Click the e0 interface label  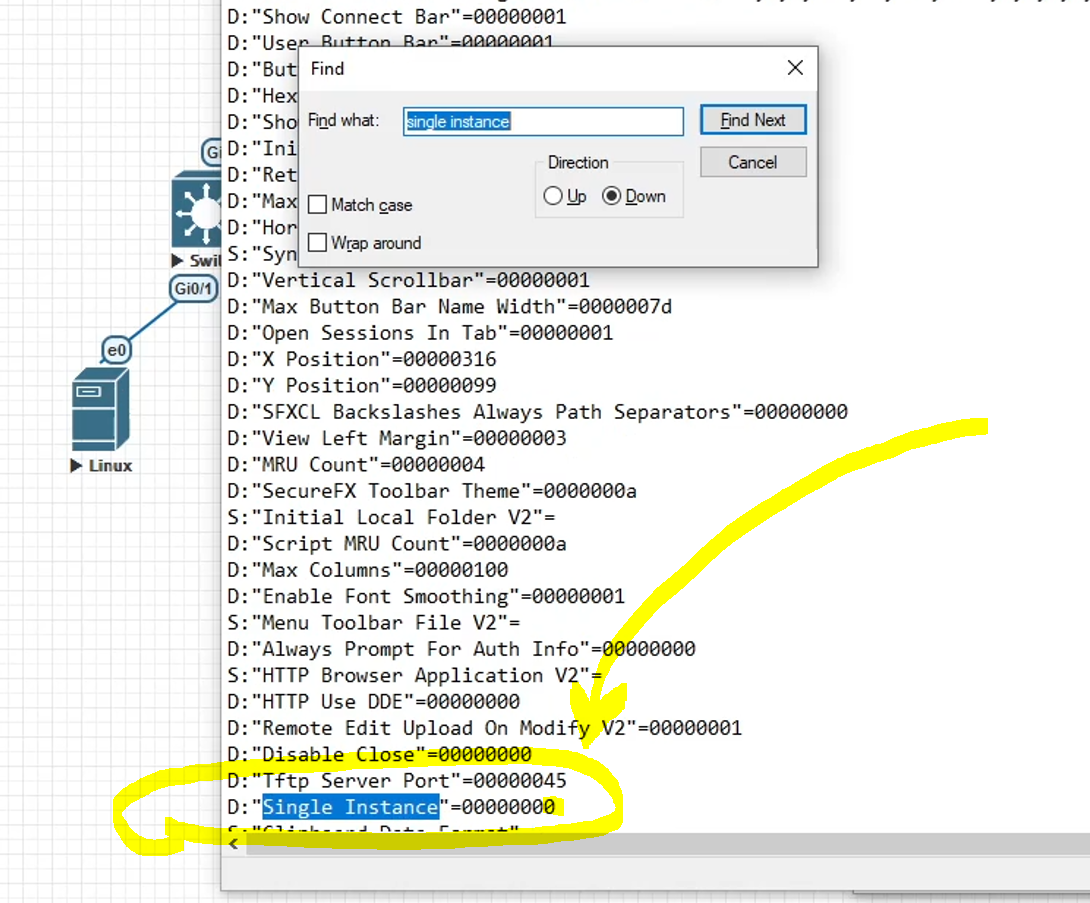(x=117, y=350)
